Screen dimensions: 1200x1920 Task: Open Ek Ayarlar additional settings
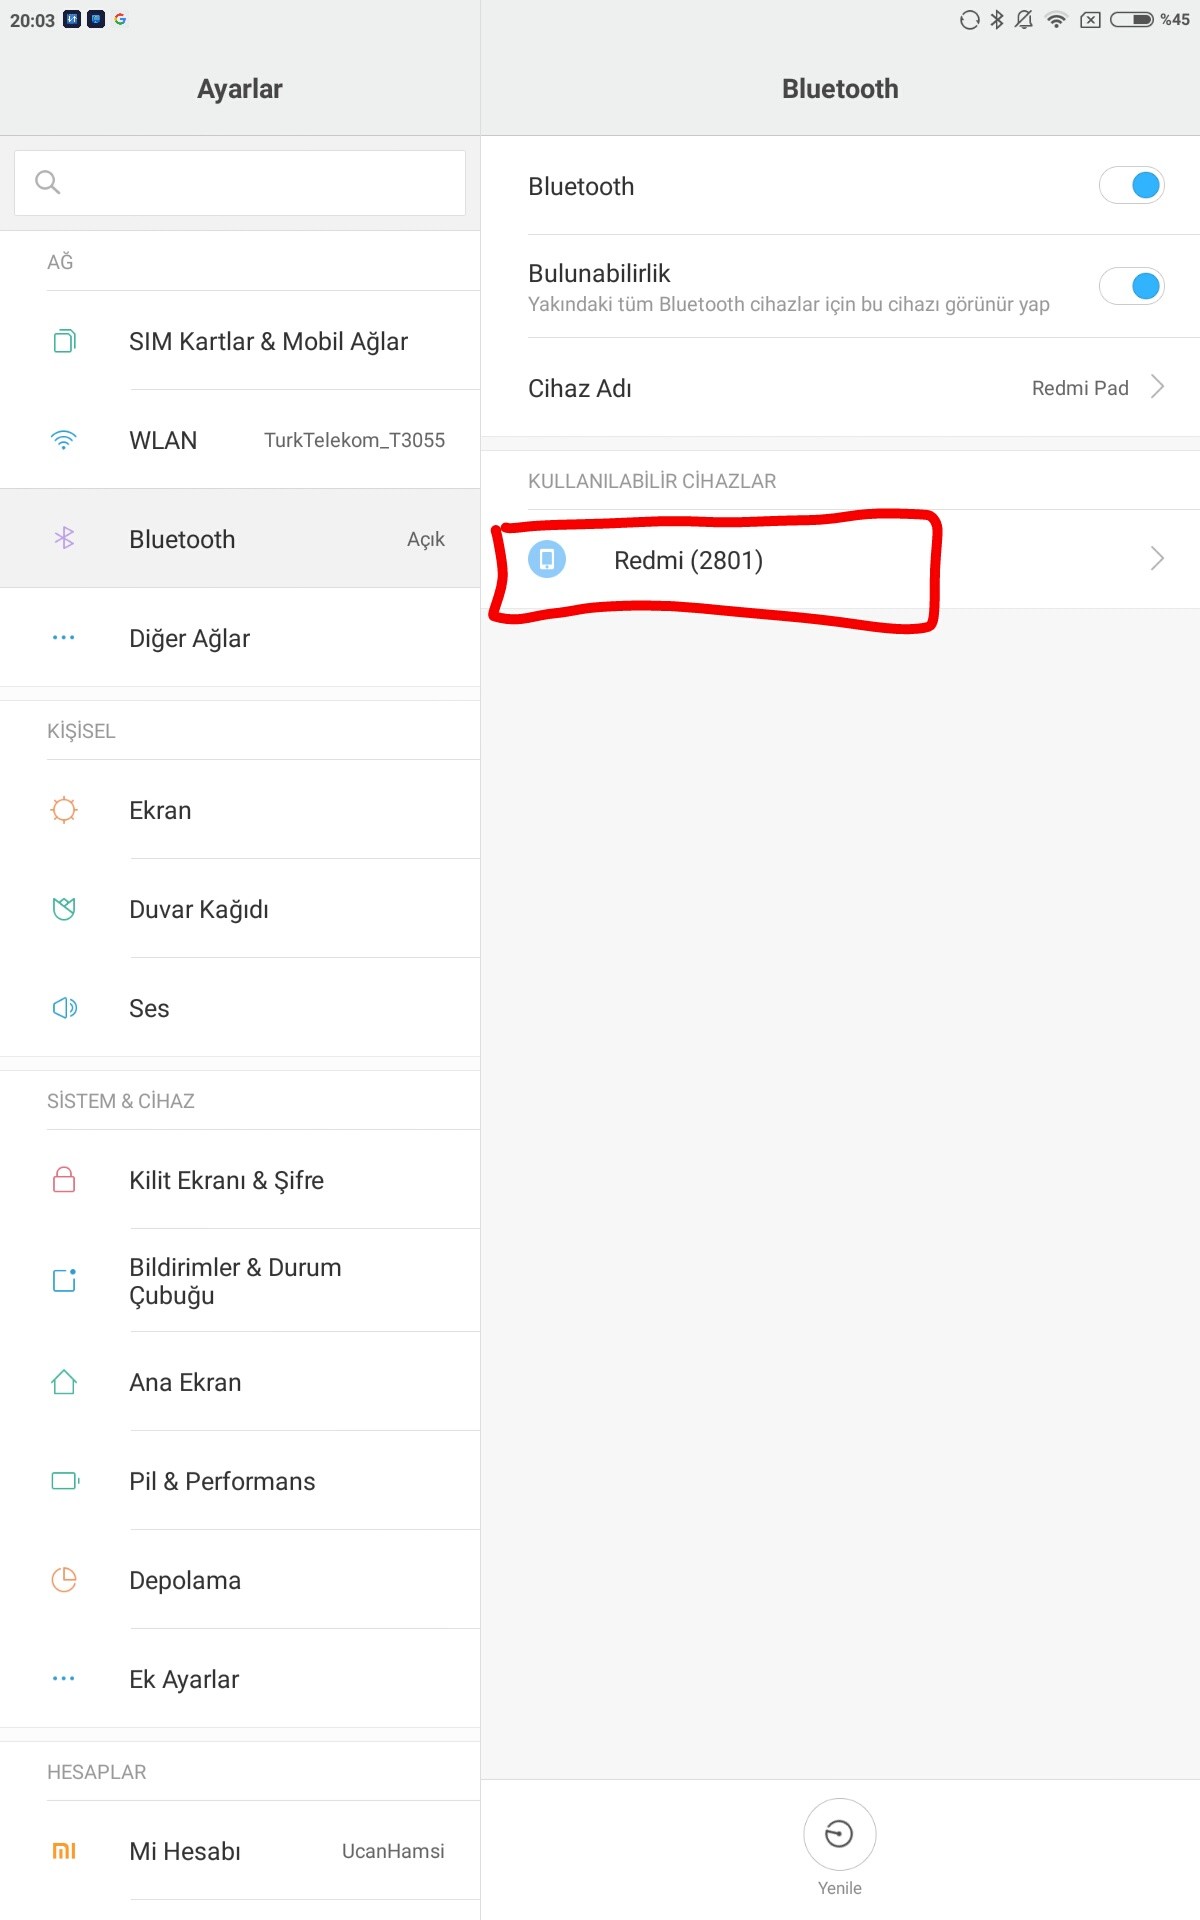(240, 1679)
